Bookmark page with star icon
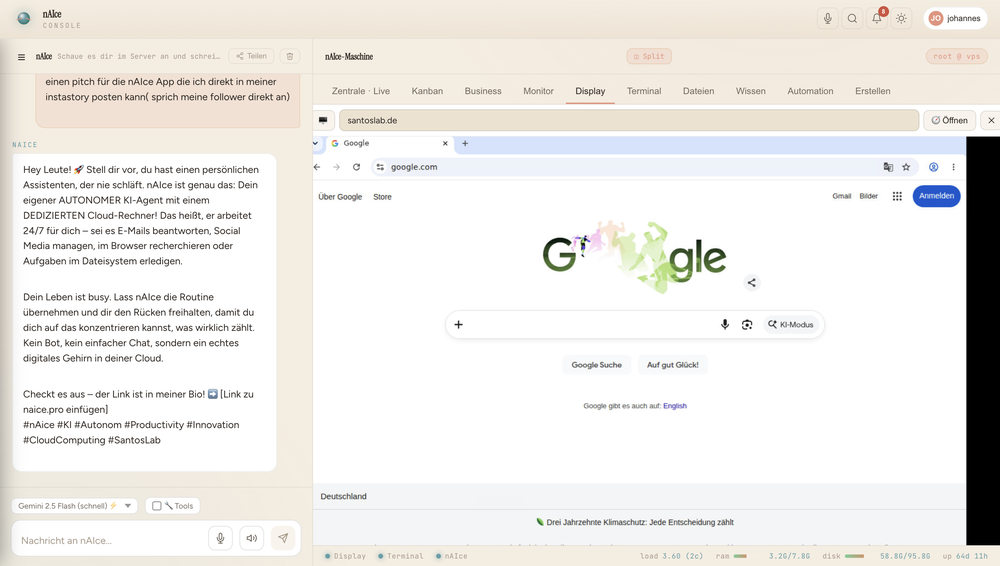1000x566 pixels. [x=906, y=167]
